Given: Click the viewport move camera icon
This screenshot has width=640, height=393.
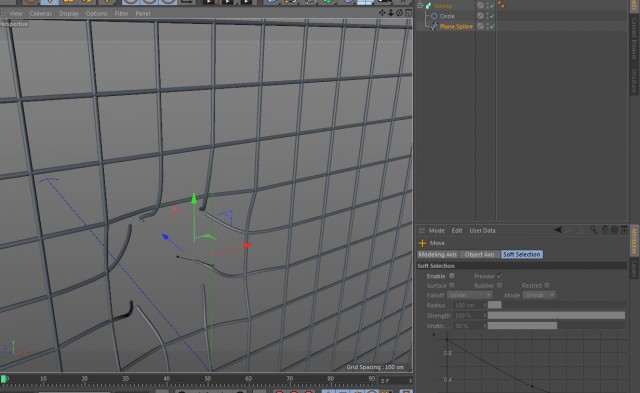Looking at the screenshot, I should point(382,13).
